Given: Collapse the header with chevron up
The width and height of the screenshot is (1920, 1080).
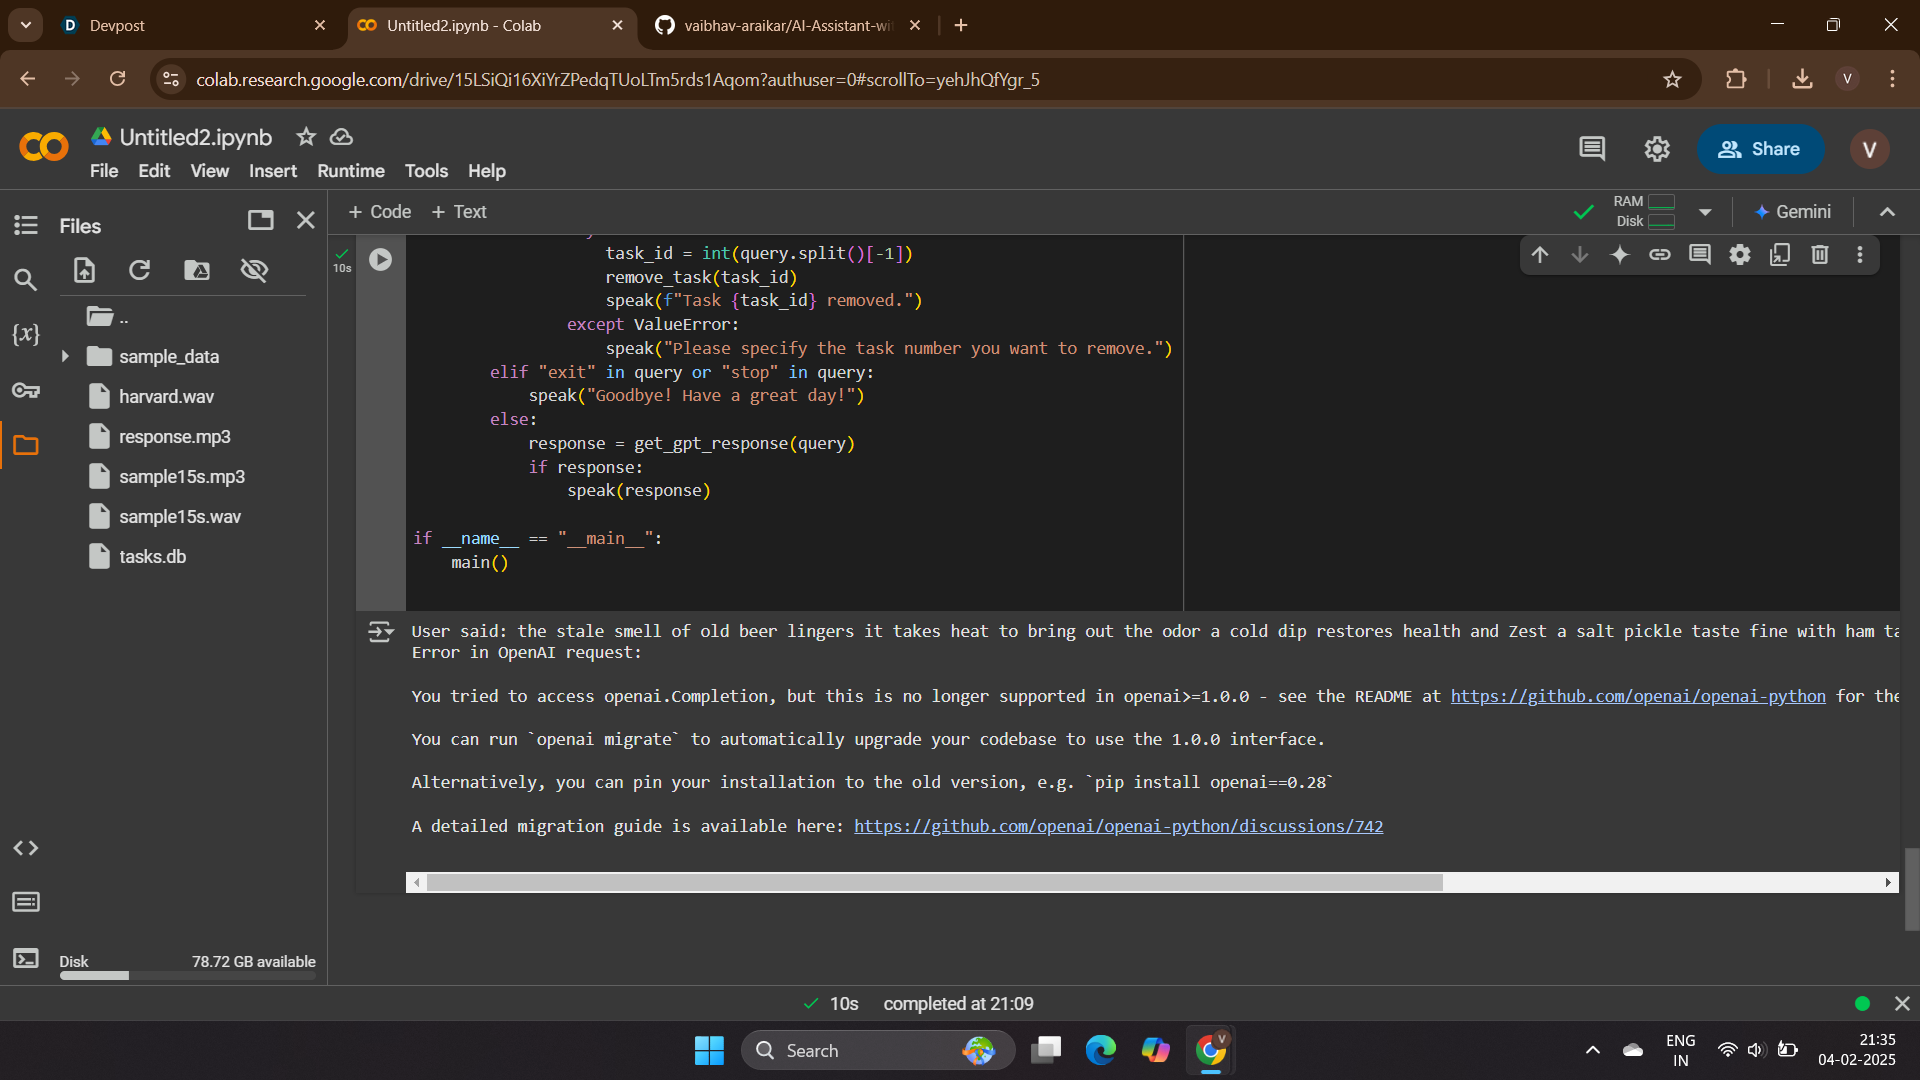Looking at the screenshot, I should (1887, 212).
